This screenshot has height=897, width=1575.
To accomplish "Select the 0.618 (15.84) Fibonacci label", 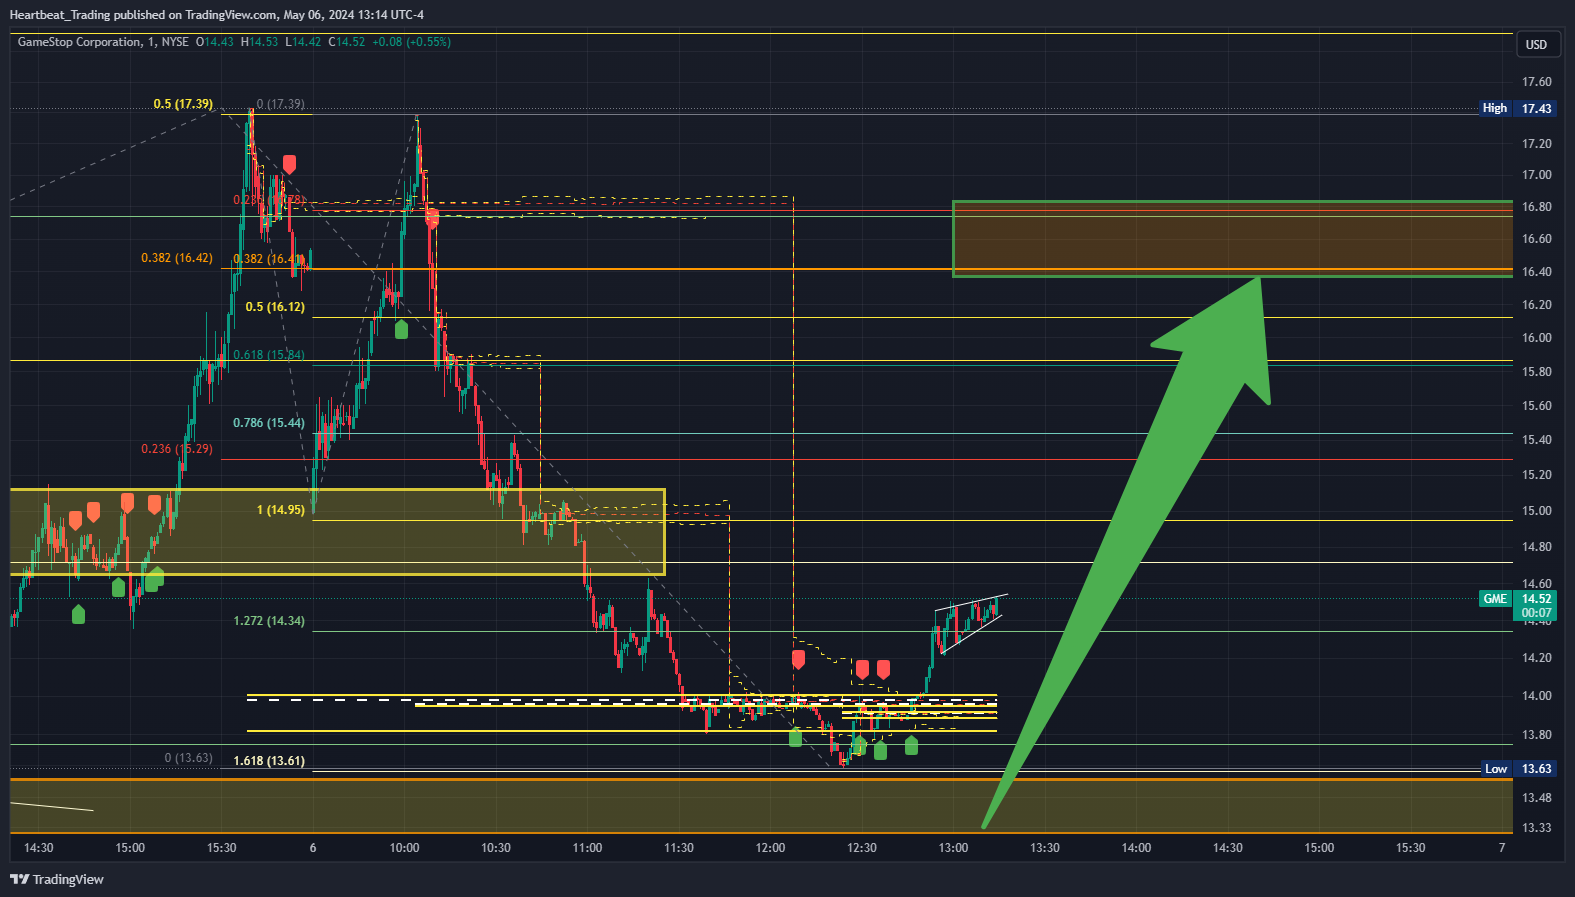I will pos(269,355).
